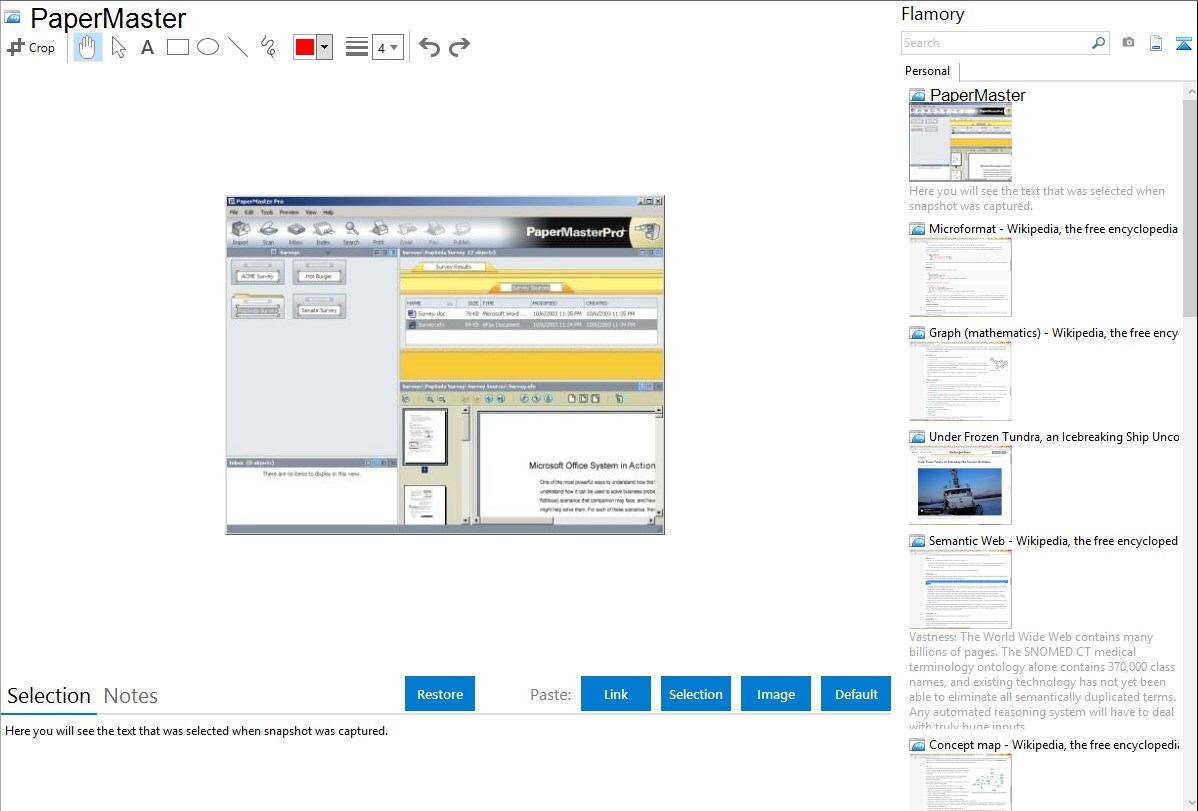This screenshot has height=811, width=1198.
Task: Click the "PaperMaster" title in the snapshot list
Action: click(977, 95)
